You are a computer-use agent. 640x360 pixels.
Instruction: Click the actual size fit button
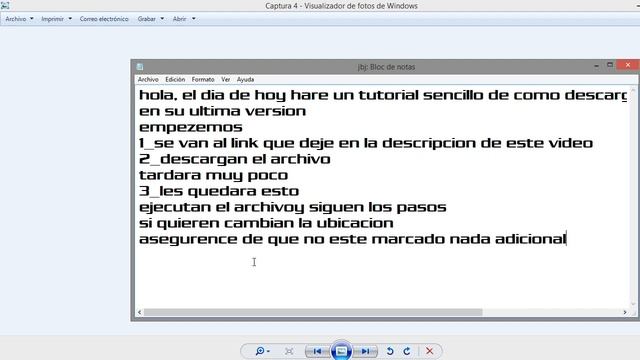(289, 351)
